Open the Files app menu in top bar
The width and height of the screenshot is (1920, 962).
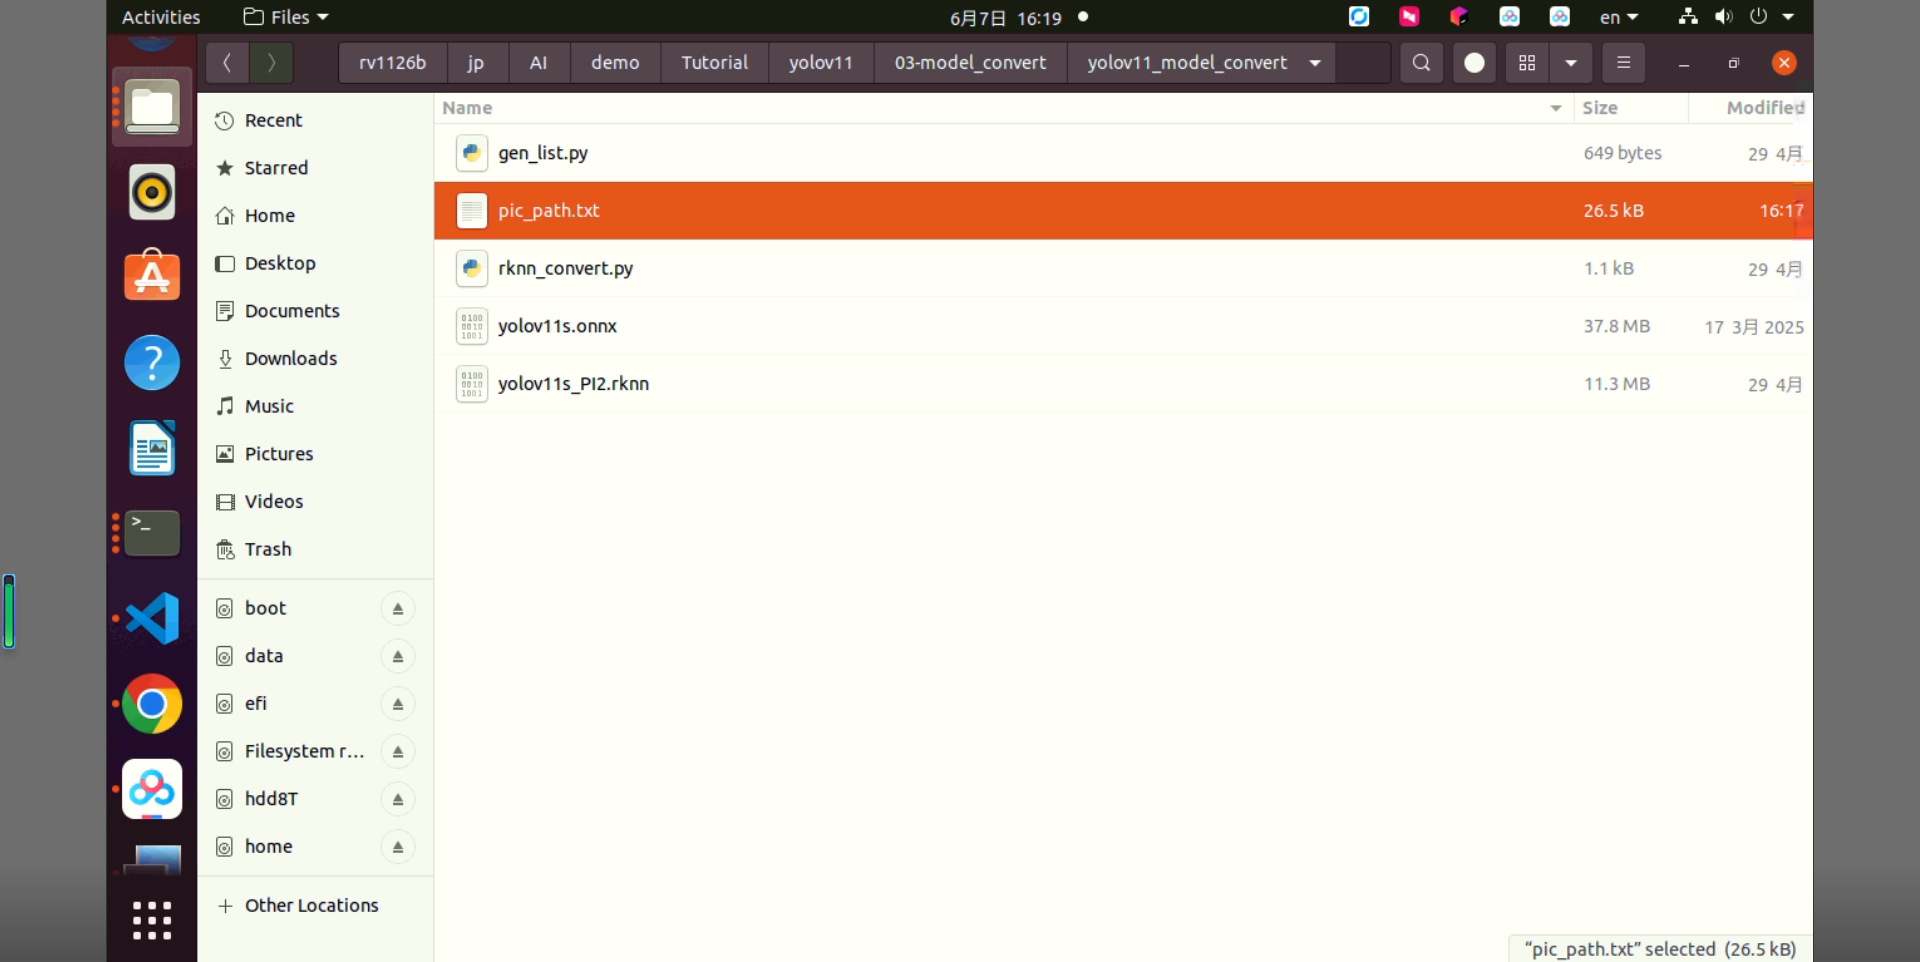click(x=286, y=17)
